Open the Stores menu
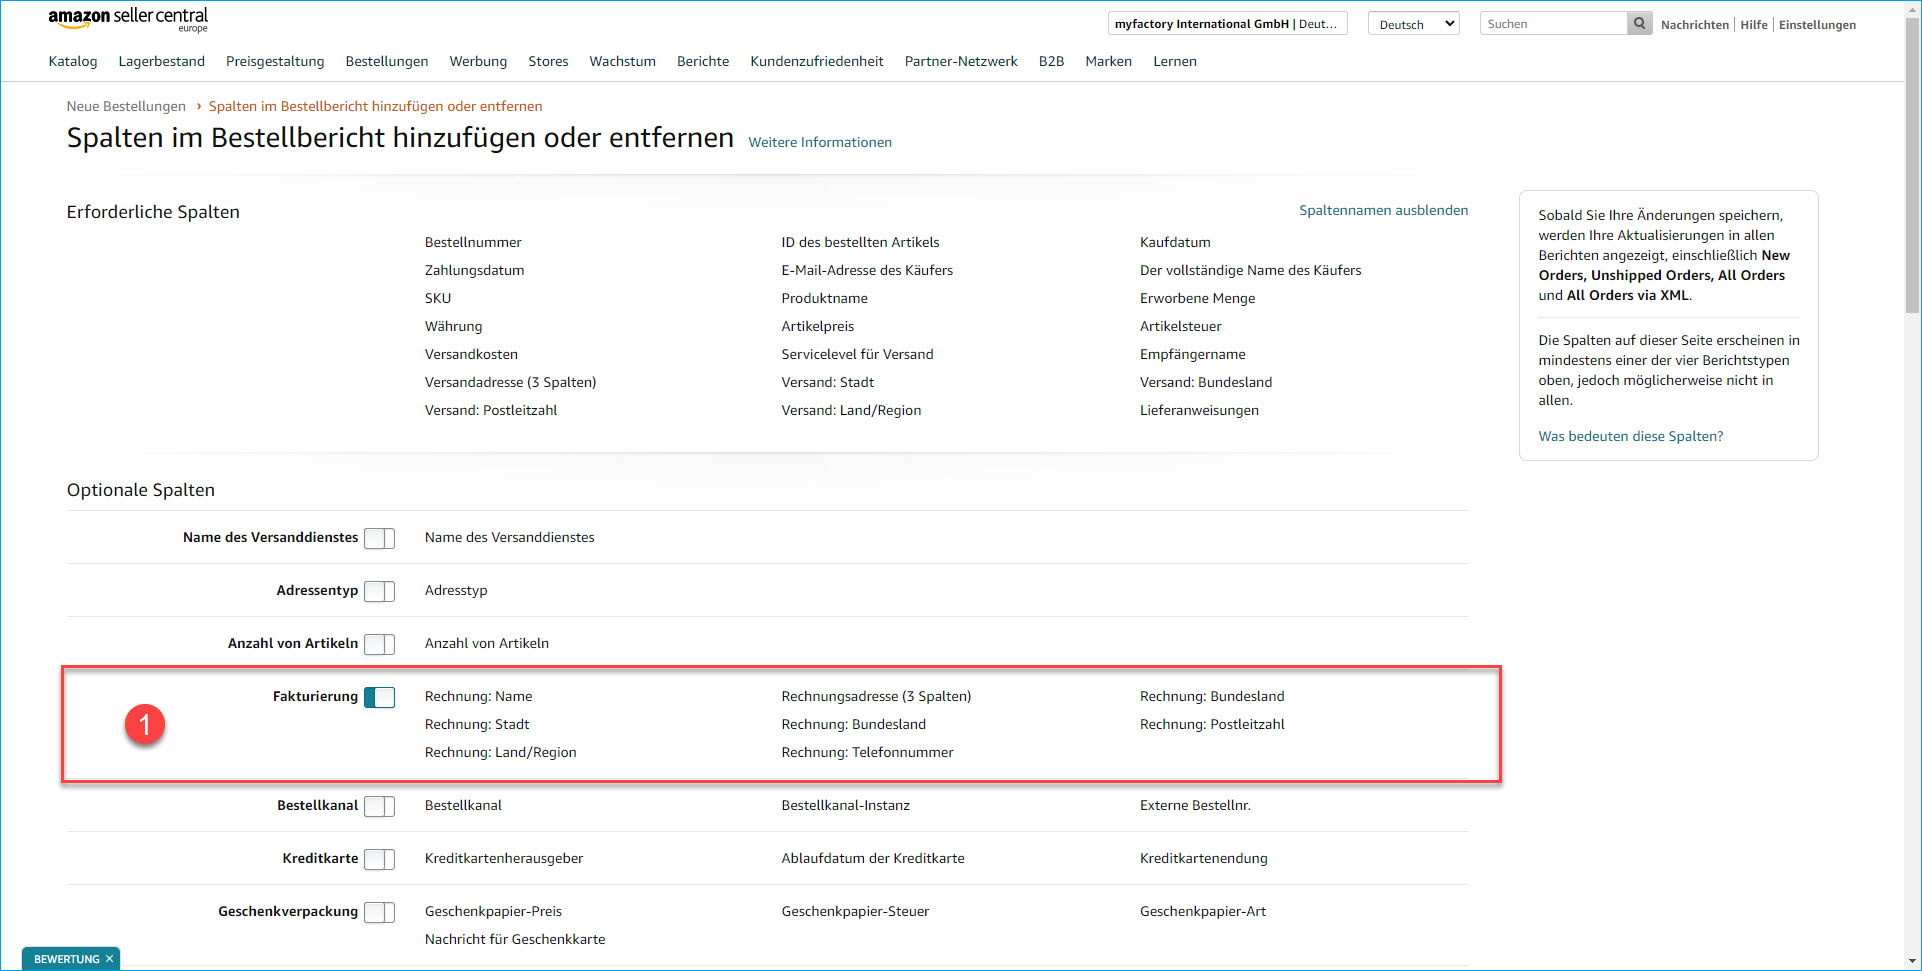The width and height of the screenshot is (1922, 971). (548, 61)
